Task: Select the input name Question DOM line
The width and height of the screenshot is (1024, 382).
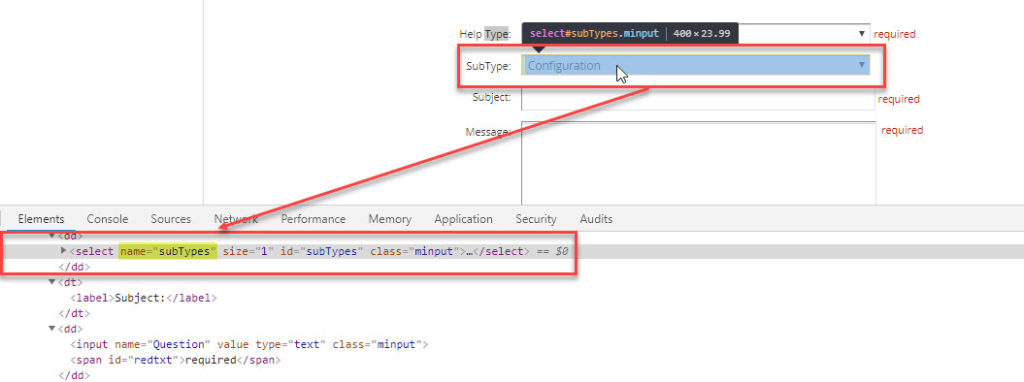Action: click(249, 344)
